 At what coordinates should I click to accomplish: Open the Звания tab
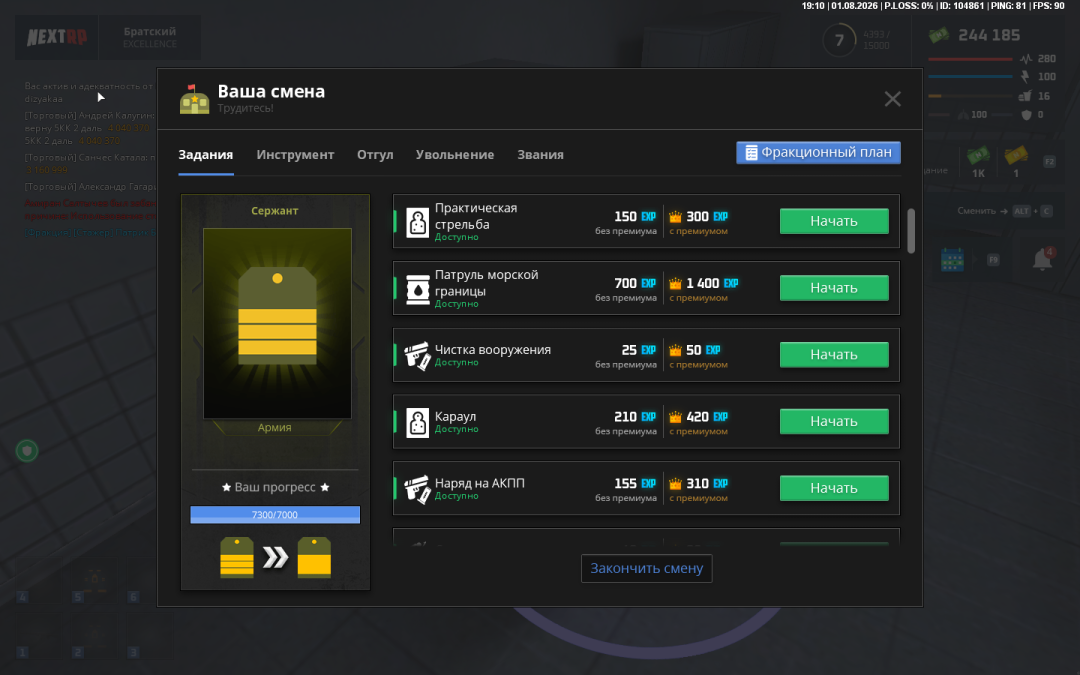(540, 155)
